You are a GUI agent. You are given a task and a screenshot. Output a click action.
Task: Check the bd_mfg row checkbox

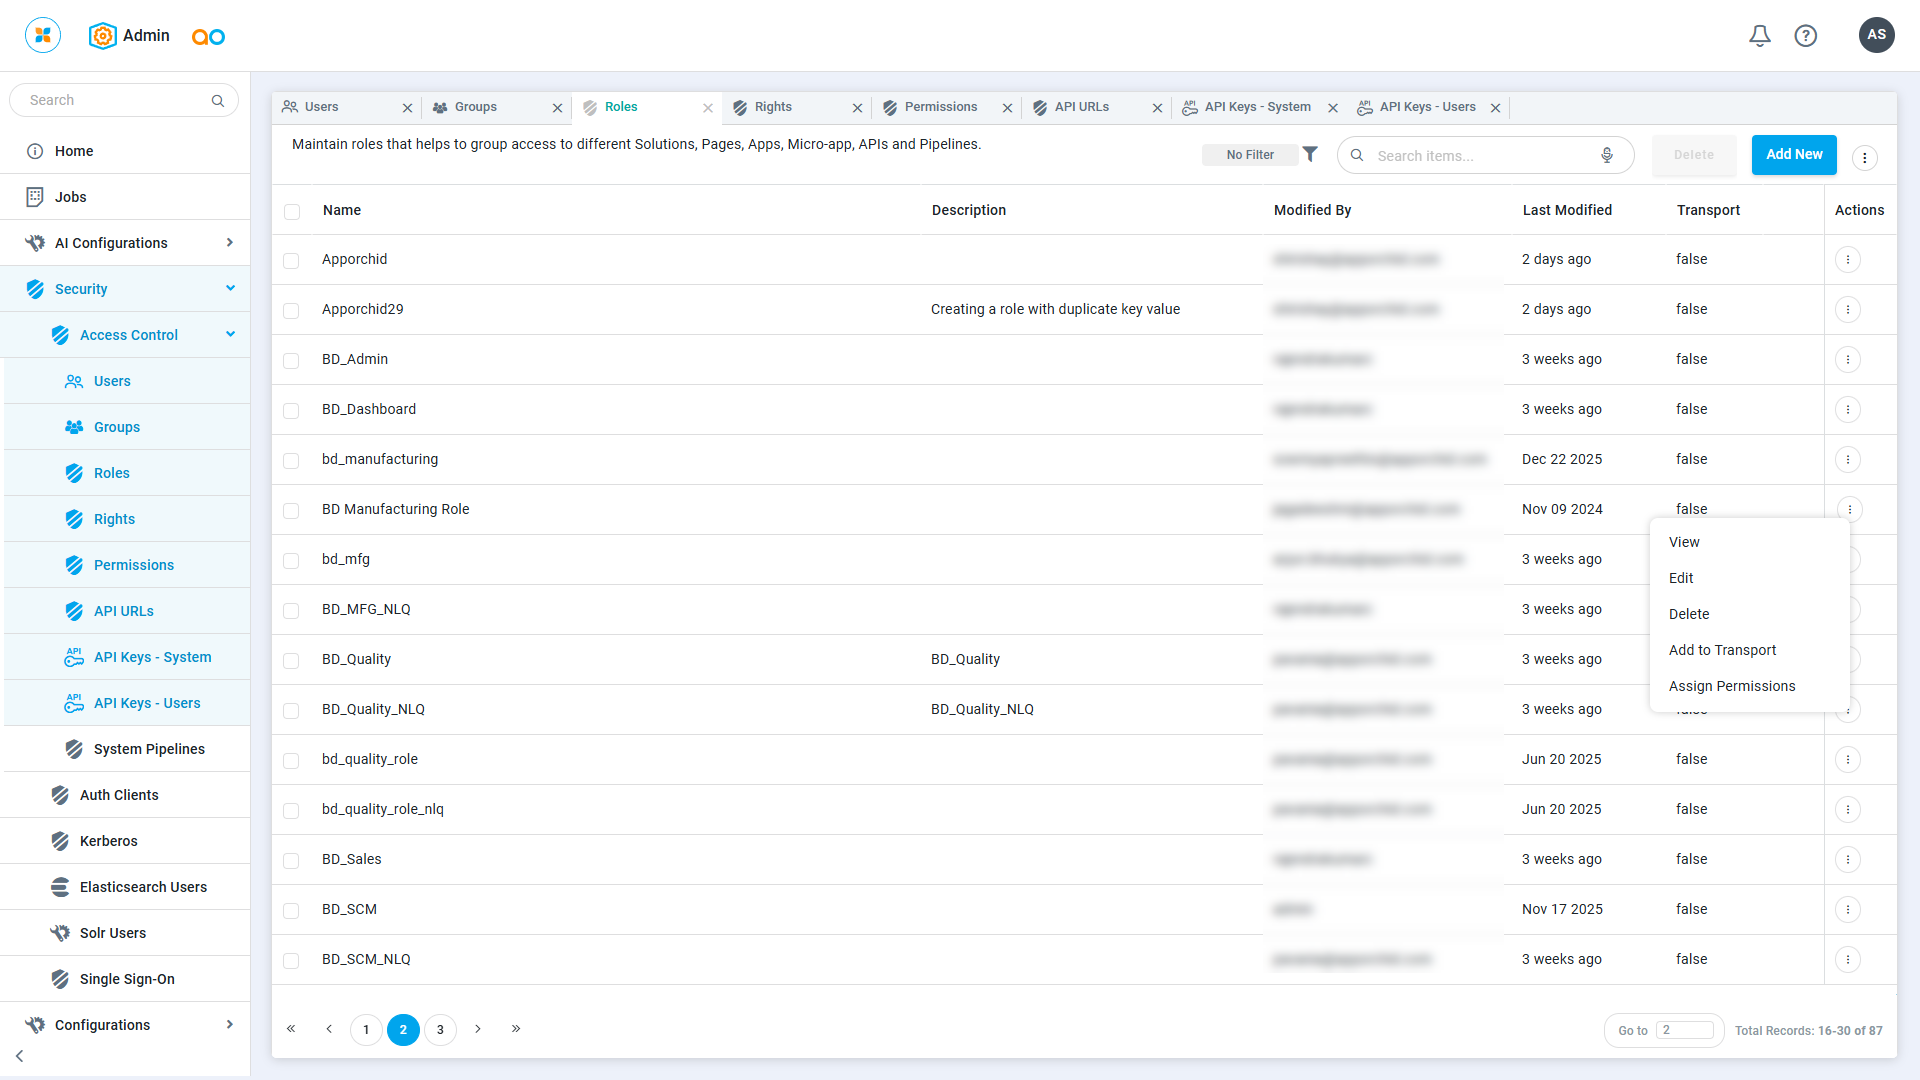point(291,561)
